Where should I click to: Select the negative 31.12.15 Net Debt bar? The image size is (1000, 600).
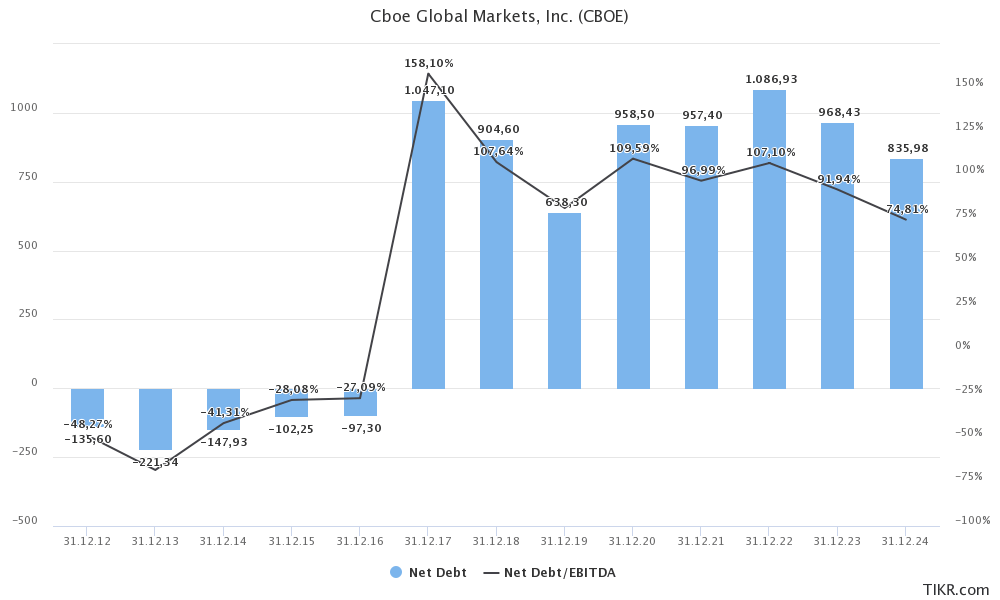291,403
